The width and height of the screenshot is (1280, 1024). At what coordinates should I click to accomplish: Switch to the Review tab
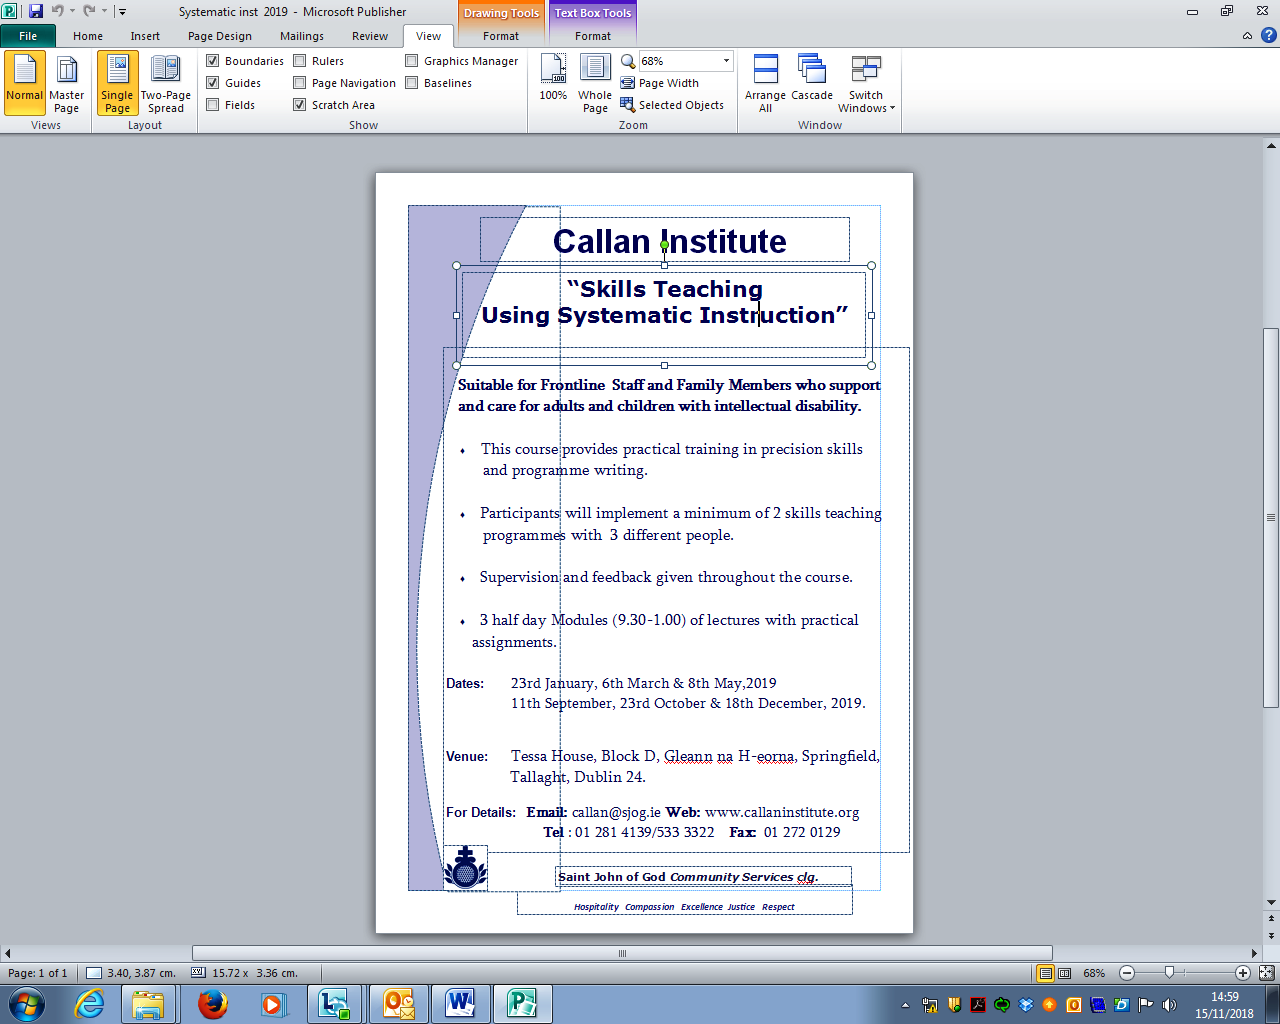click(370, 36)
